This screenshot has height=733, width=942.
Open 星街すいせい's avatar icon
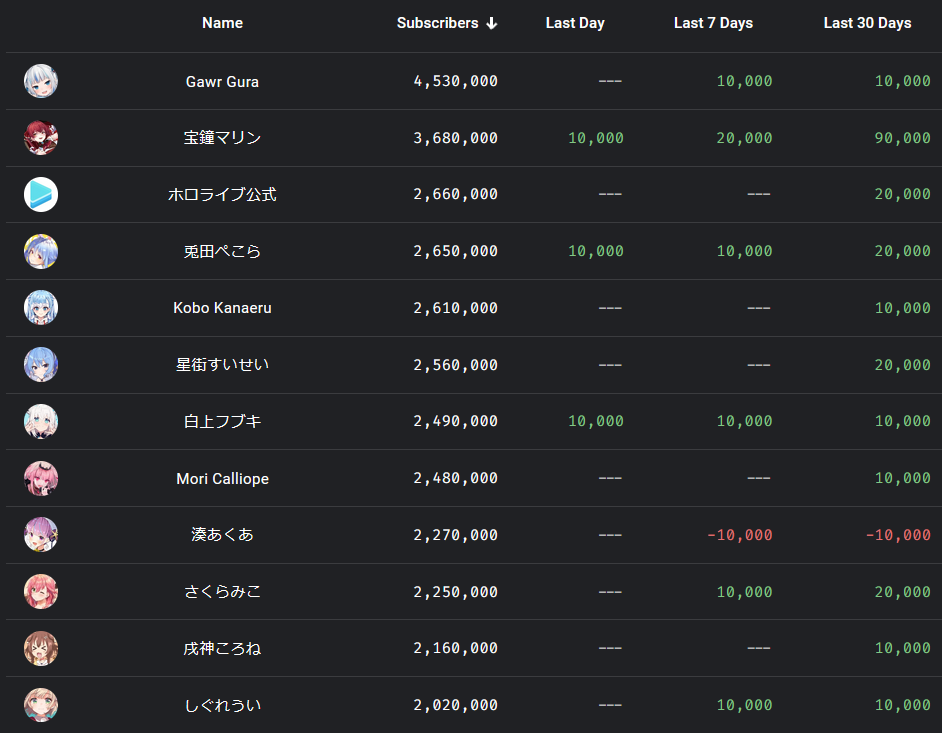41,365
